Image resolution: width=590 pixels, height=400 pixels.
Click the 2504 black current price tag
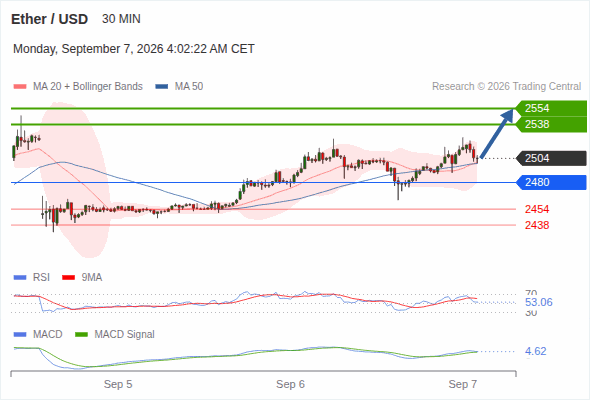click(x=552, y=158)
